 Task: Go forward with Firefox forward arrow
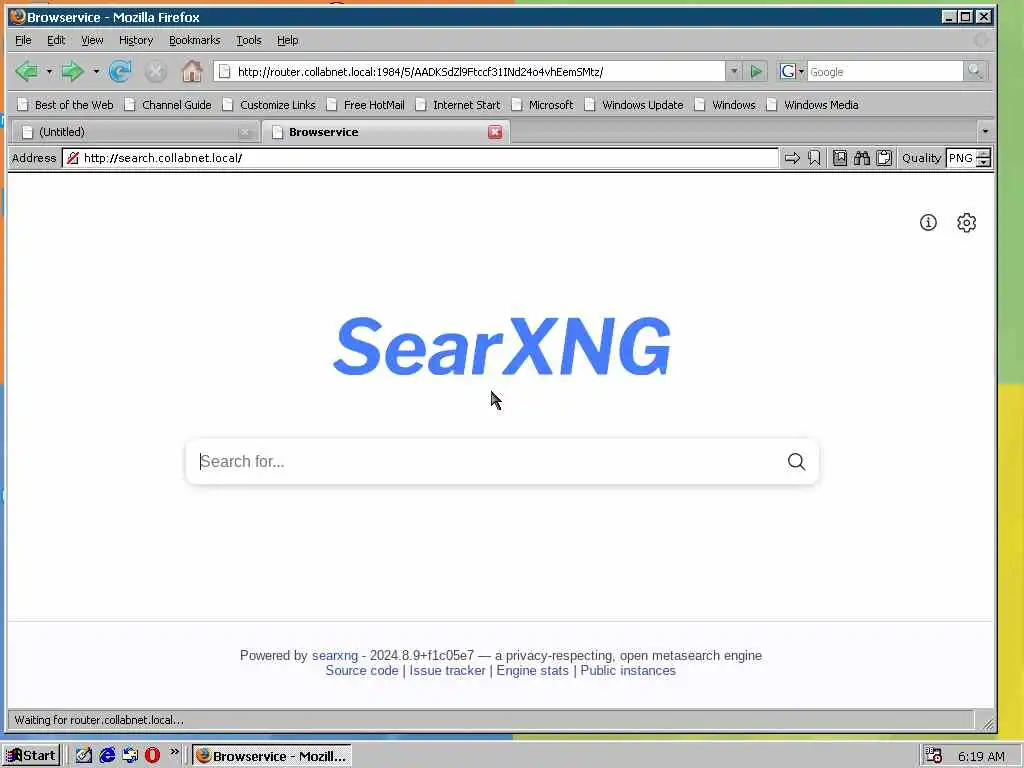(x=72, y=71)
